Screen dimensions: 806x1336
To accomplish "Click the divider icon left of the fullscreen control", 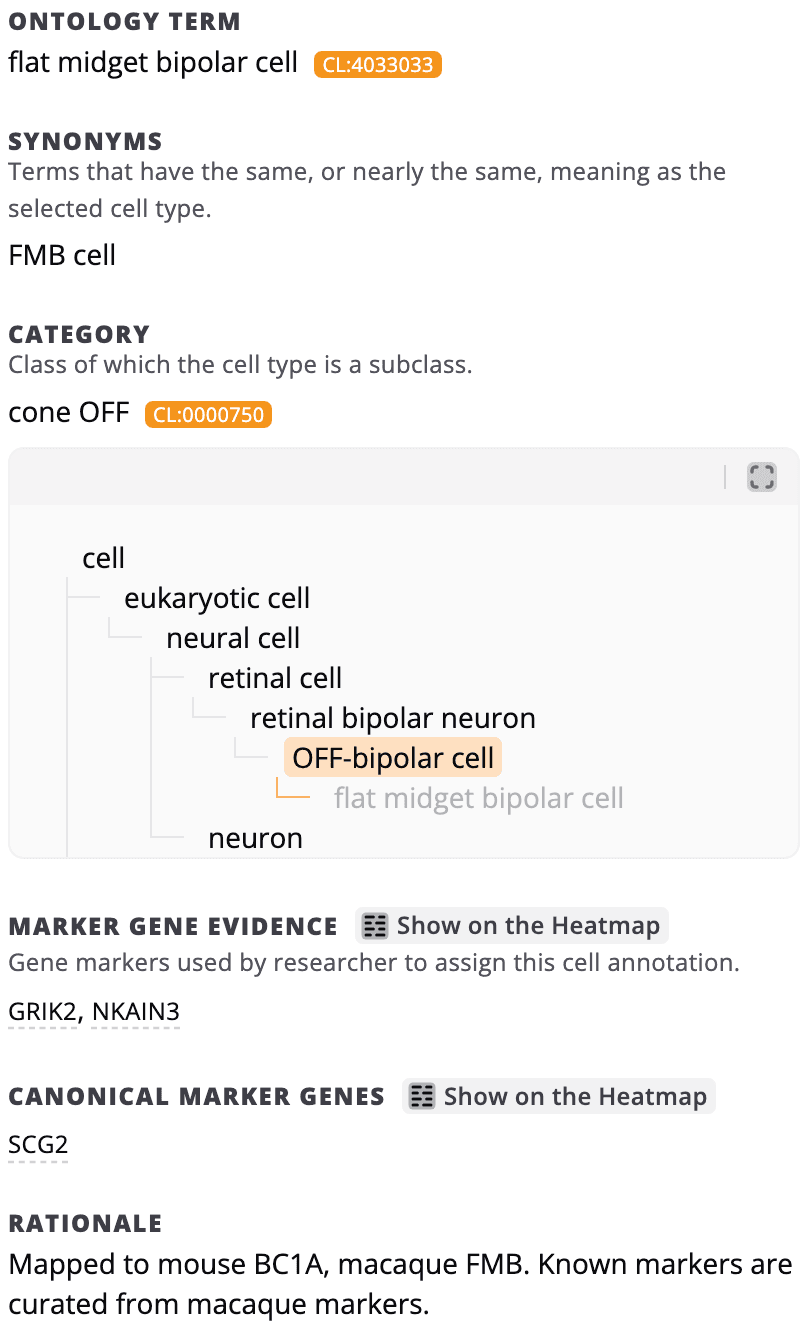I will (x=727, y=475).
